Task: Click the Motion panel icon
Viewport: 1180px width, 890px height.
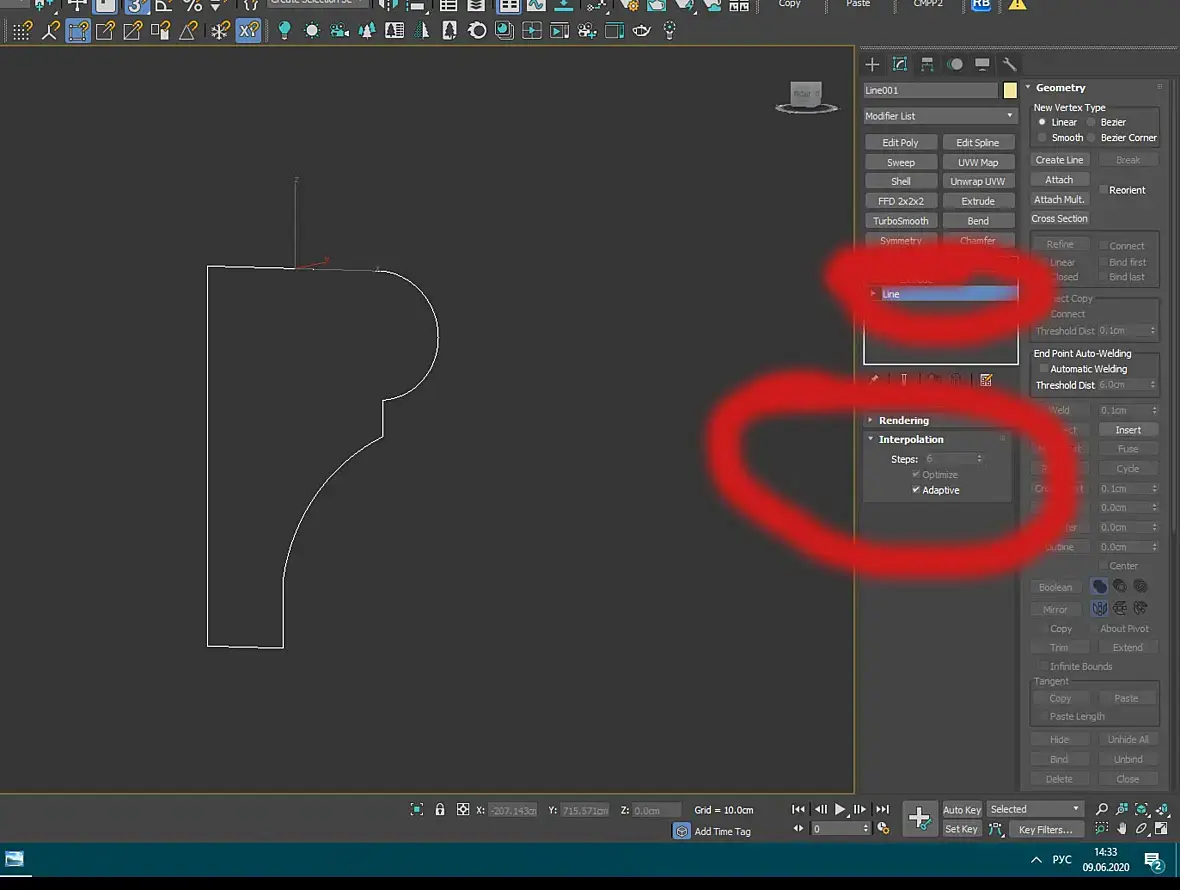Action: 955,64
